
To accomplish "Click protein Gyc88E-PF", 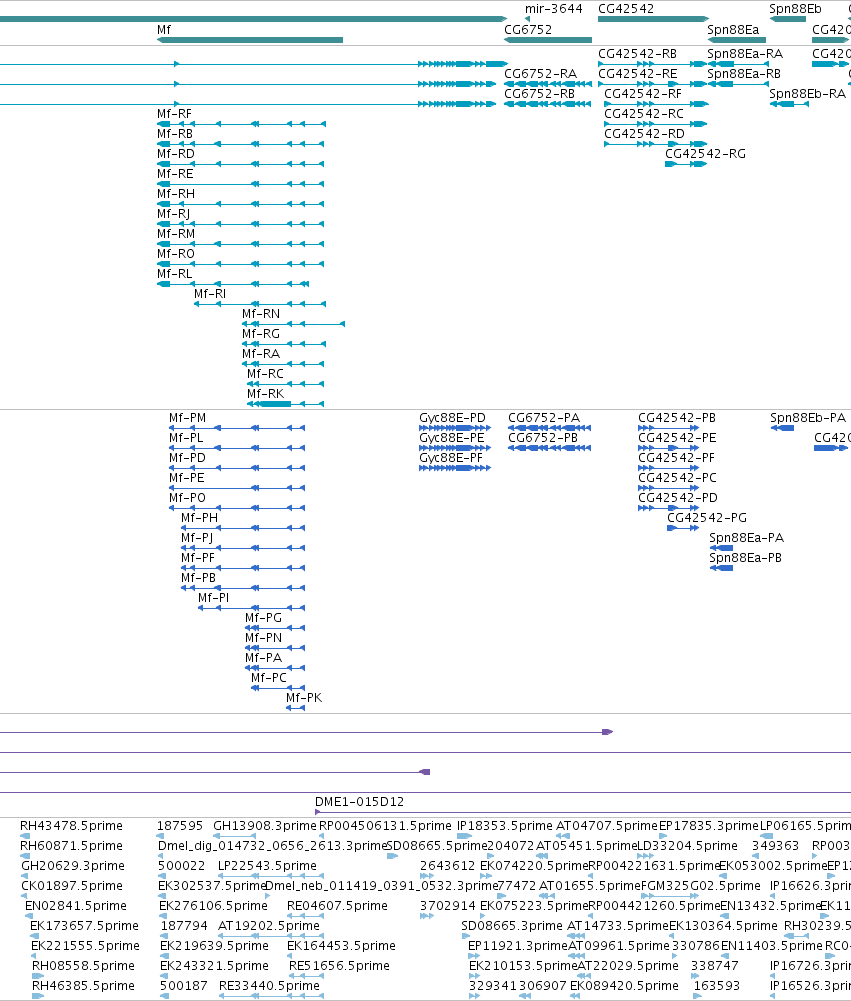I will click(451, 458).
